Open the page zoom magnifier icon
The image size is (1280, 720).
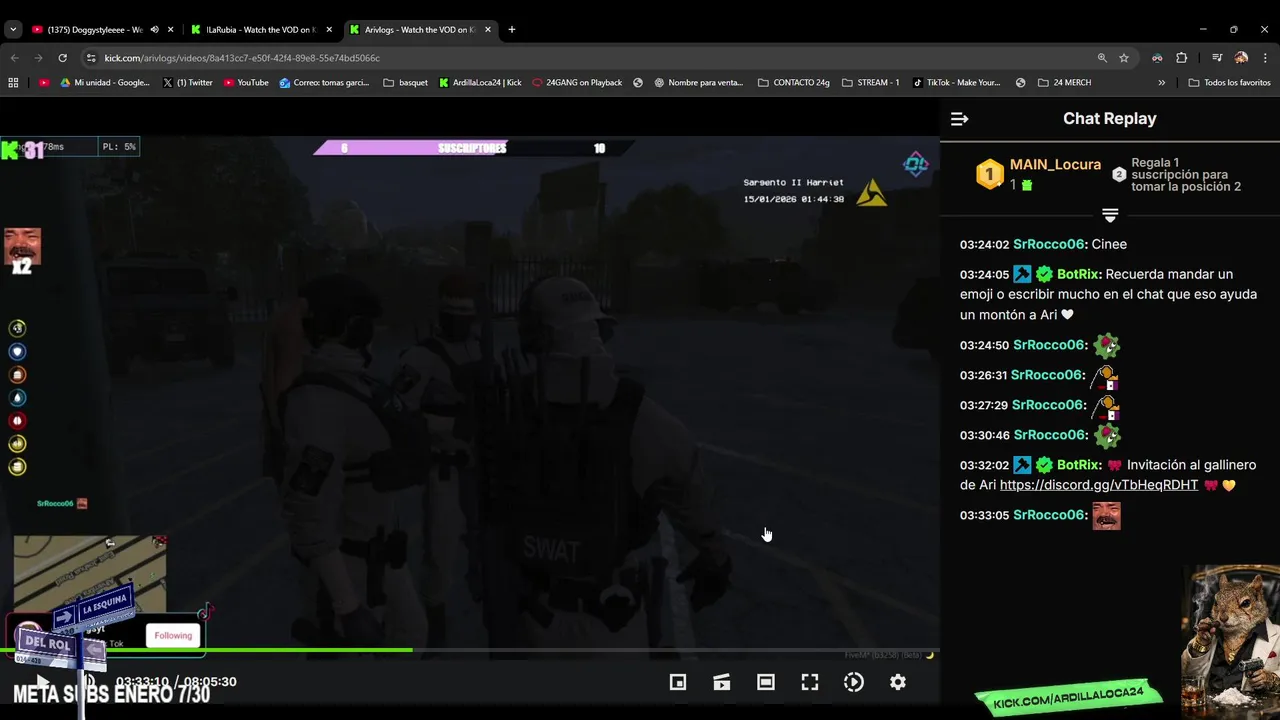(x=1102, y=58)
